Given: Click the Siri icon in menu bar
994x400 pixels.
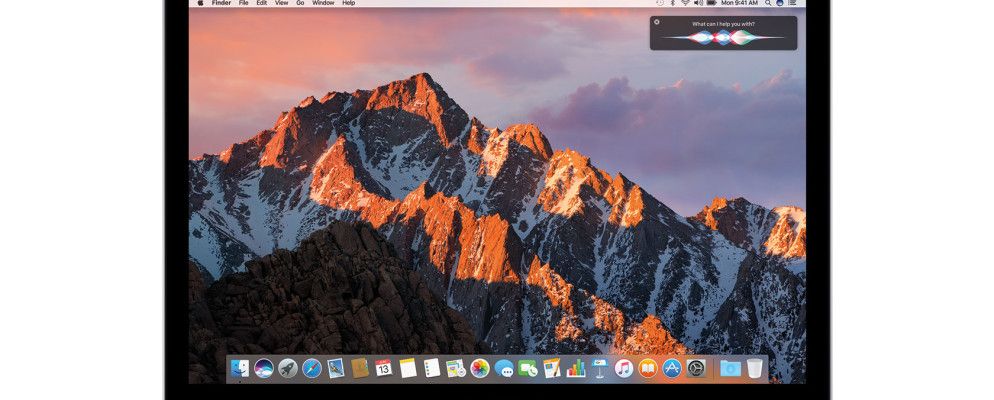Looking at the screenshot, I should pyautogui.click(x=782, y=3).
